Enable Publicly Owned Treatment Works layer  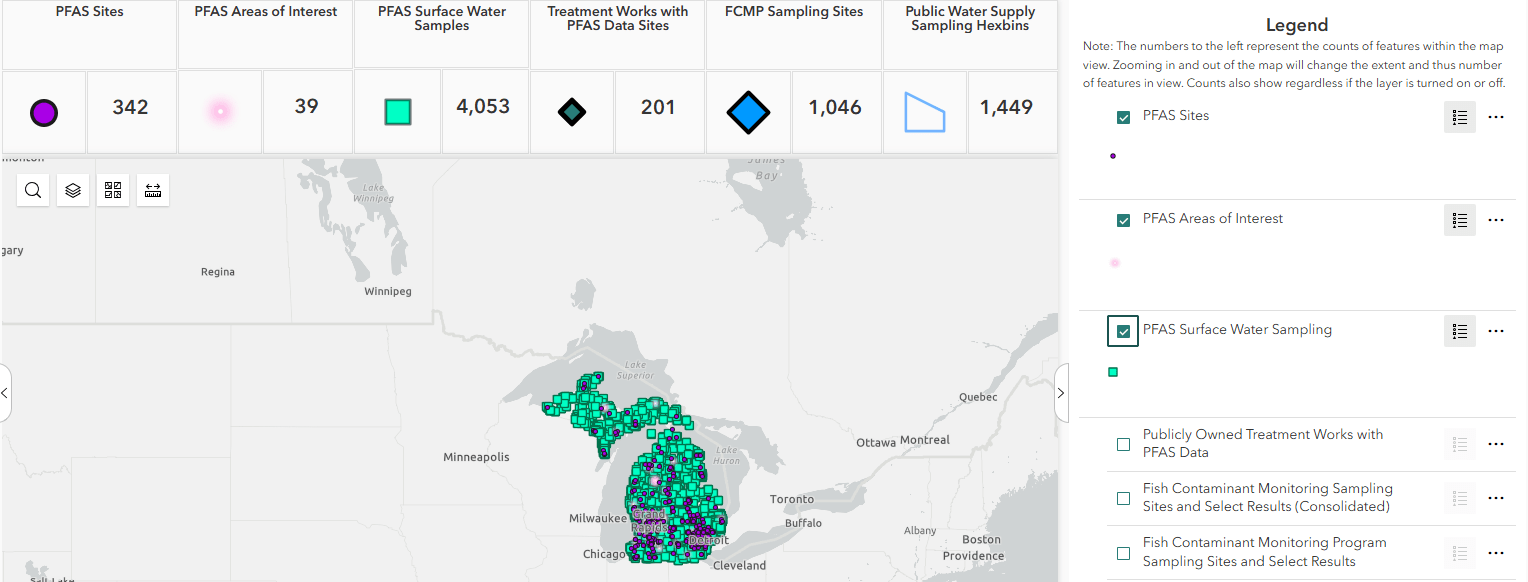pos(1124,444)
